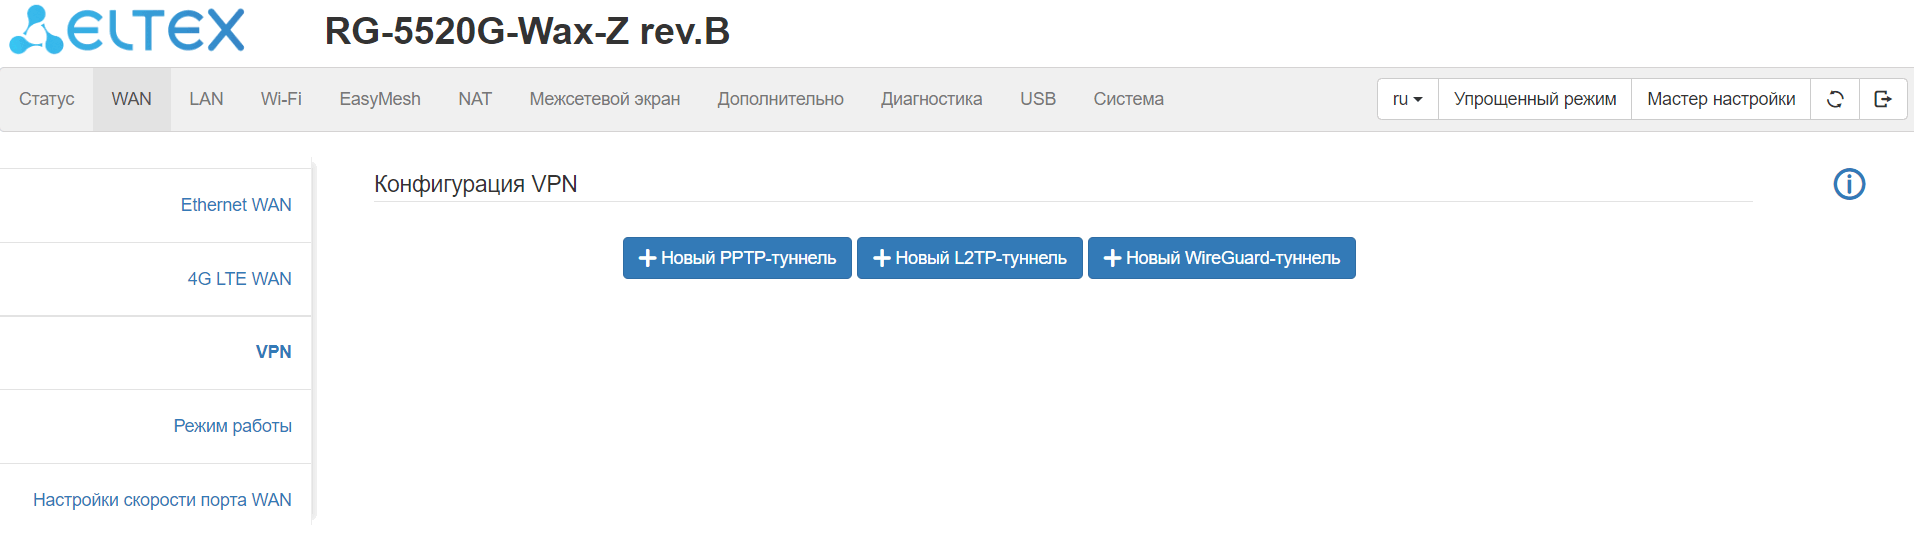
Task: Open the Межсетевой экран tab
Action: (604, 99)
